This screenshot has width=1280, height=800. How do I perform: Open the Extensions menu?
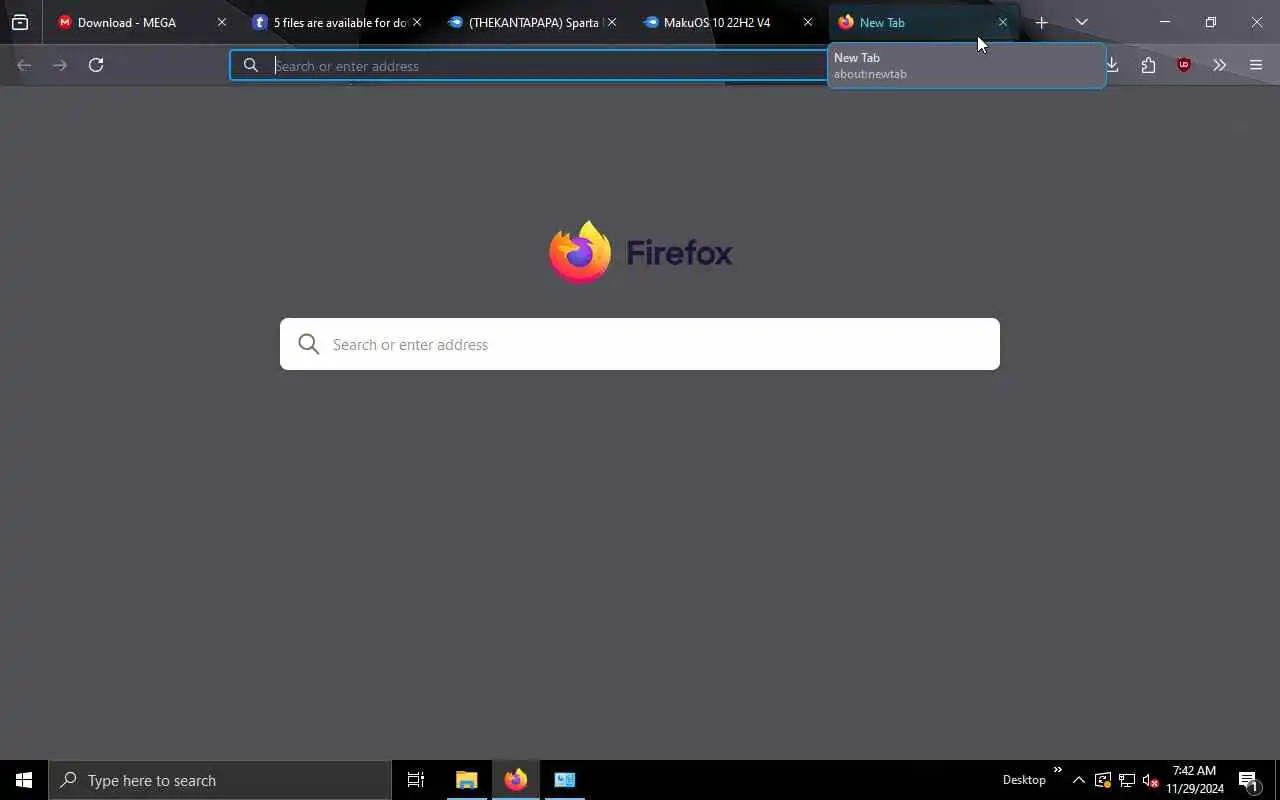pos(1148,65)
